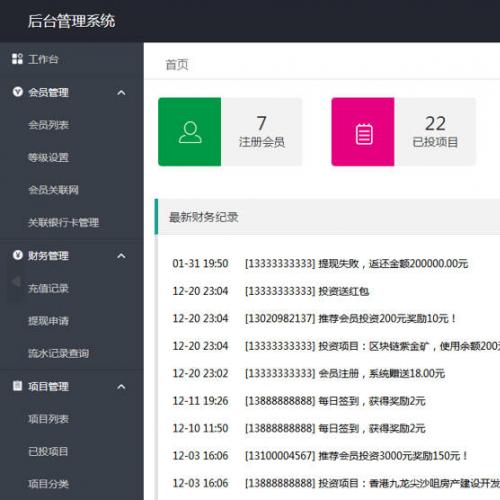Viewport: 500px width, 500px height.
Task: Open 等级设置 in the sidebar
Action: [x=48, y=157]
